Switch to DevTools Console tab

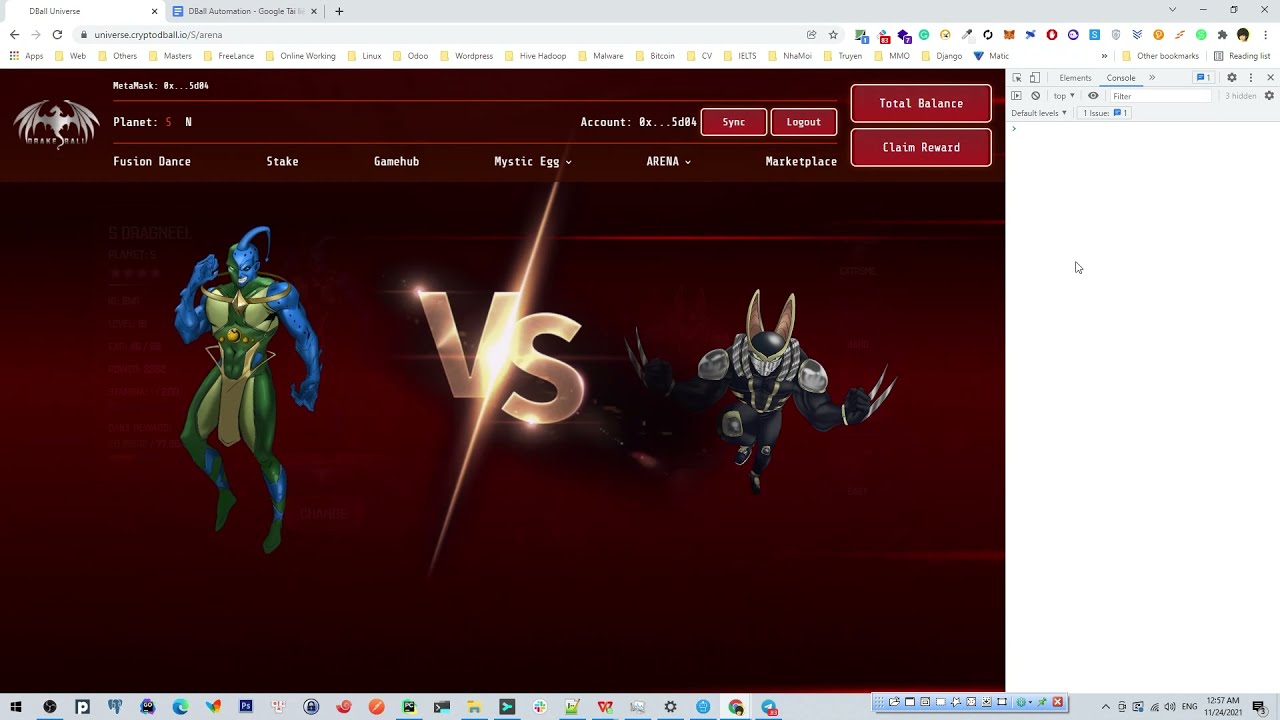[x=1121, y=78]
